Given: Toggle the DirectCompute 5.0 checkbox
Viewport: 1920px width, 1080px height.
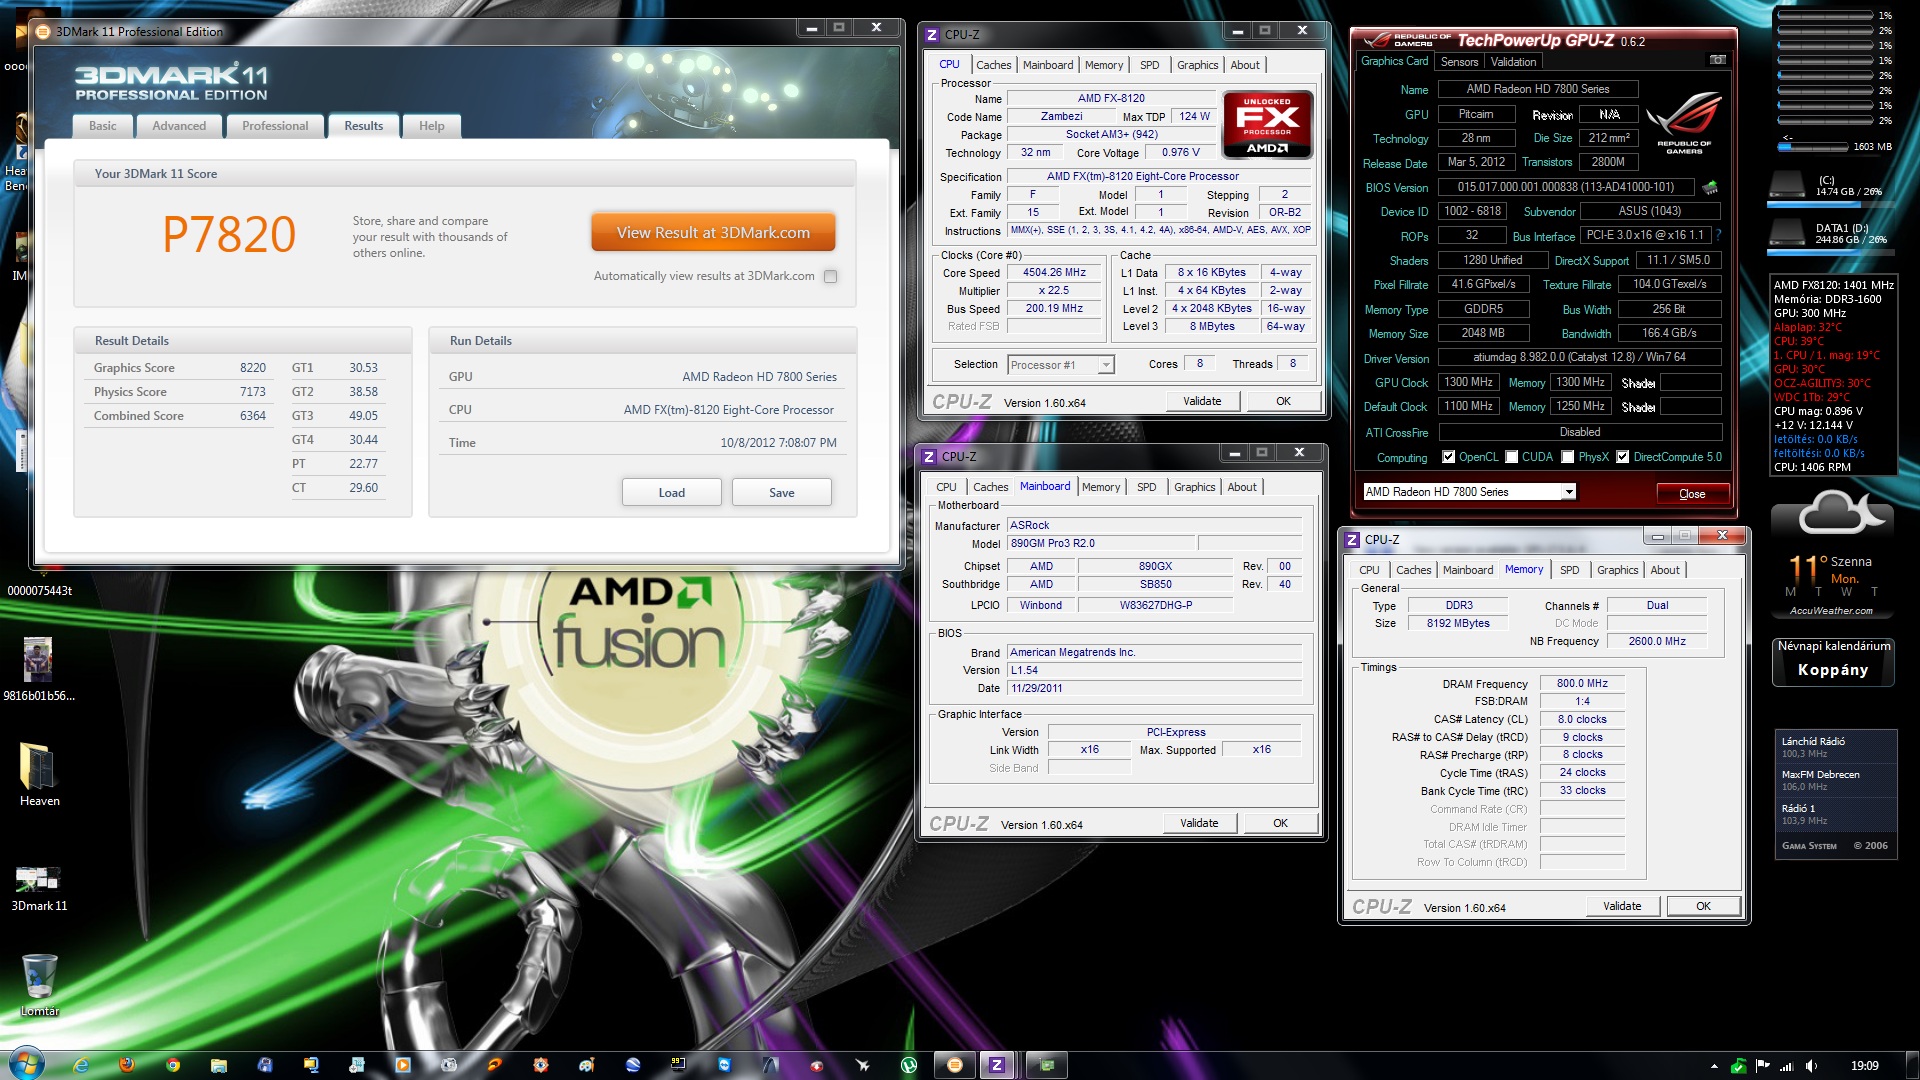Looking at the screenshot, I should 1622,457.
